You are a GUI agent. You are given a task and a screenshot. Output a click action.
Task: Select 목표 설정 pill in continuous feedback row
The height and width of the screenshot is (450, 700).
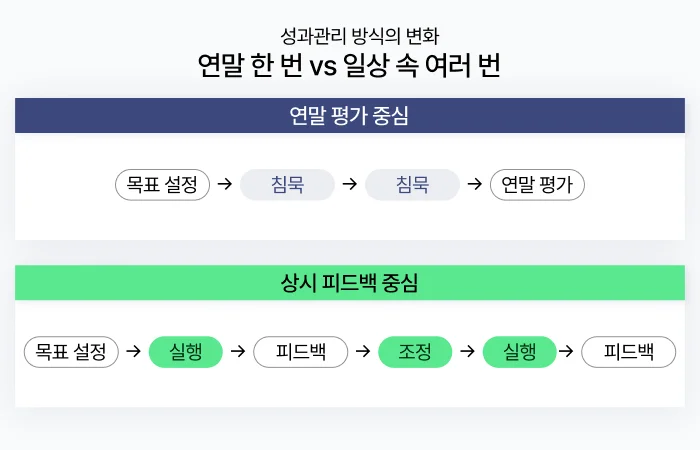[x=71, y=352]
